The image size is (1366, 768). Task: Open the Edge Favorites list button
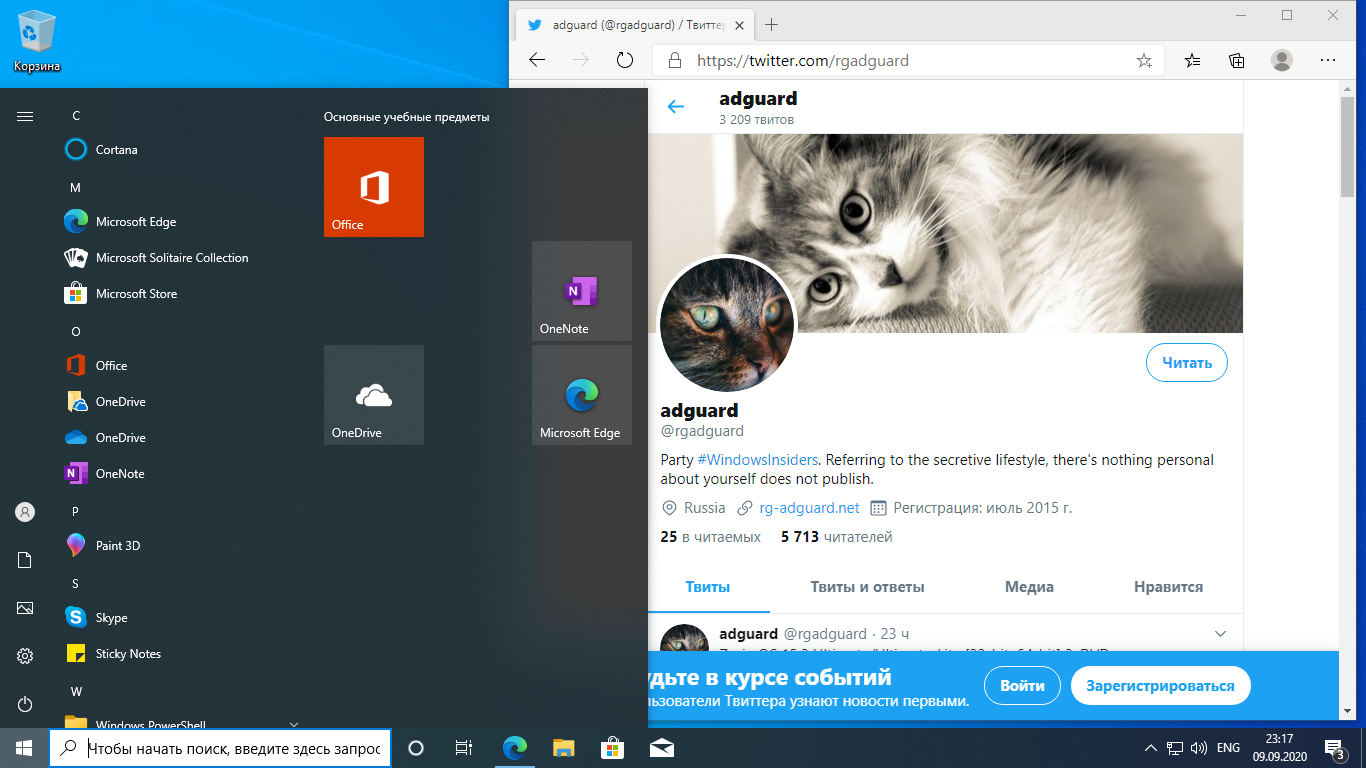1192,60
